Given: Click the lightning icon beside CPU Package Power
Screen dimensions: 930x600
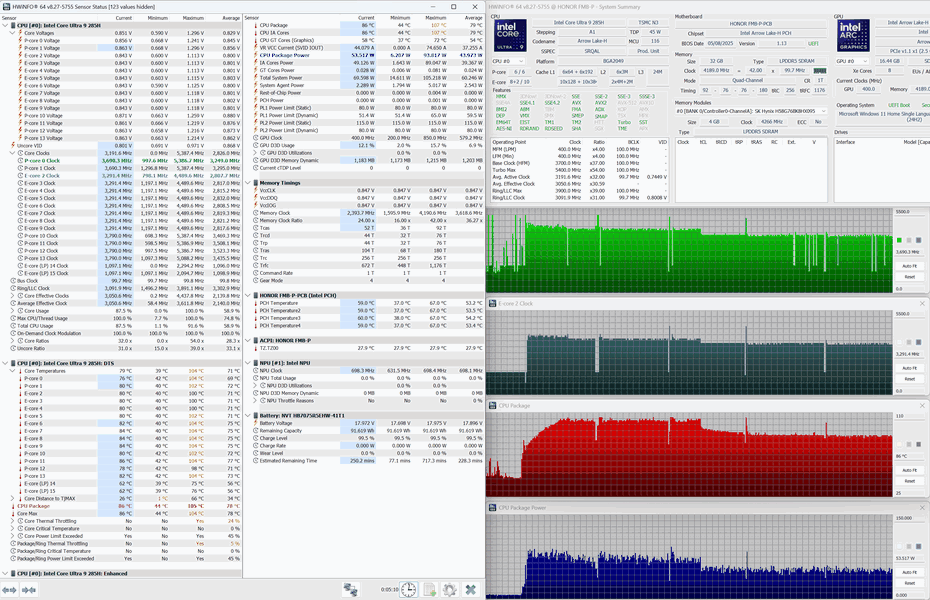Looking at the screenshot, I should point(256,55).
